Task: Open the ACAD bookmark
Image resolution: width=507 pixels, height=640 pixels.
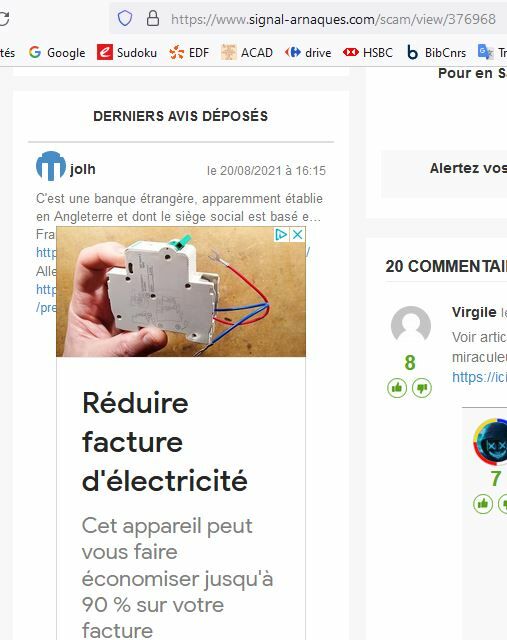Action: click(x=247, y=53)
